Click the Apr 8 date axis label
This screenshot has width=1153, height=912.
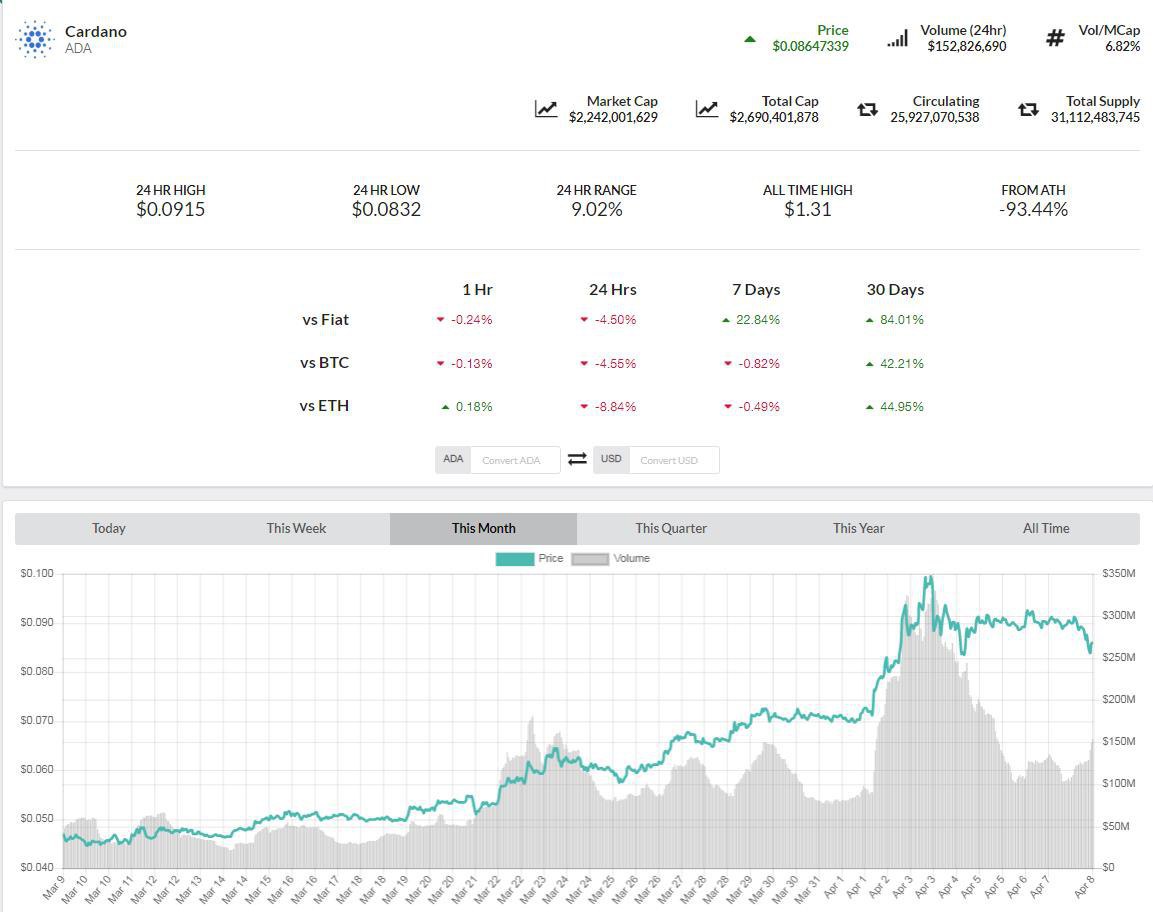tap(1084, 886)
